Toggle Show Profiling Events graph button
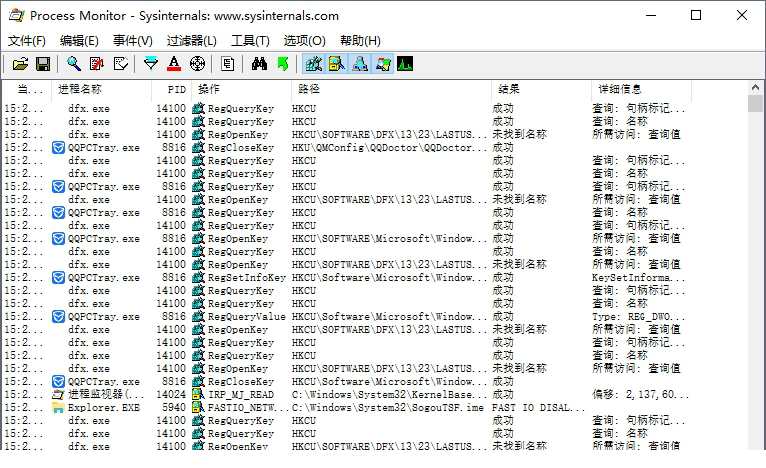766x468 pixels. pos(405,64)
